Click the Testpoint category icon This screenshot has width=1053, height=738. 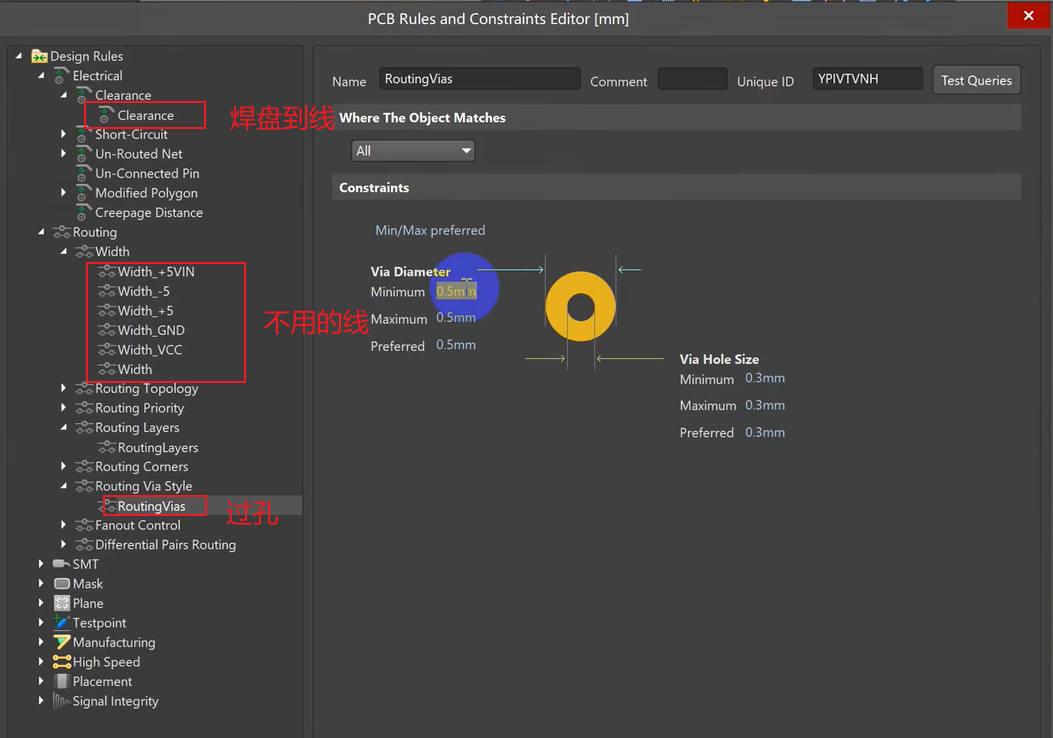click(x=62, y=622)
